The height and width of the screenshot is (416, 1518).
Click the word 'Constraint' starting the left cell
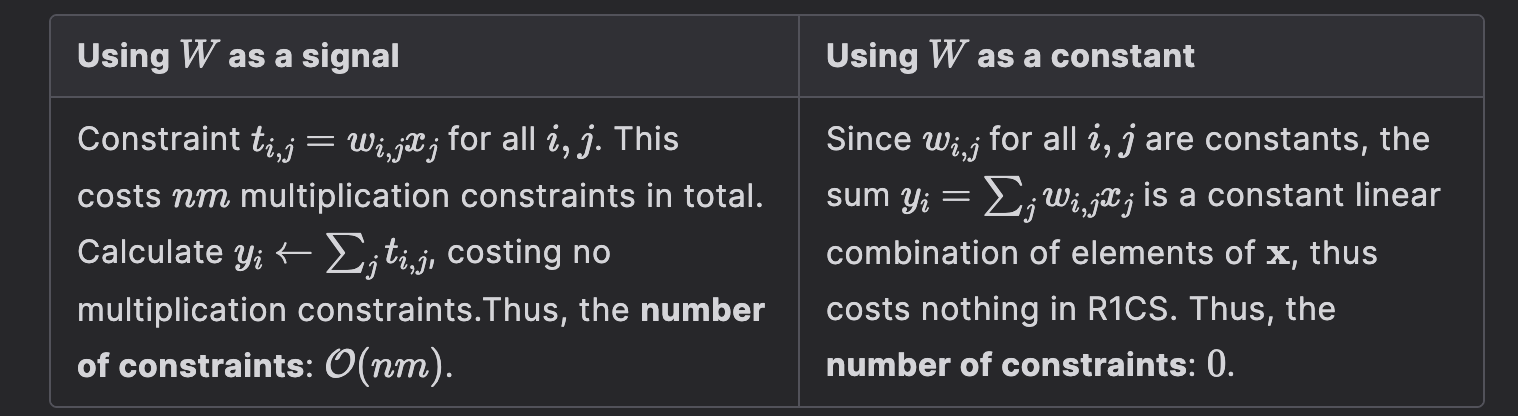pyautogui.click(x=159, y=139)
